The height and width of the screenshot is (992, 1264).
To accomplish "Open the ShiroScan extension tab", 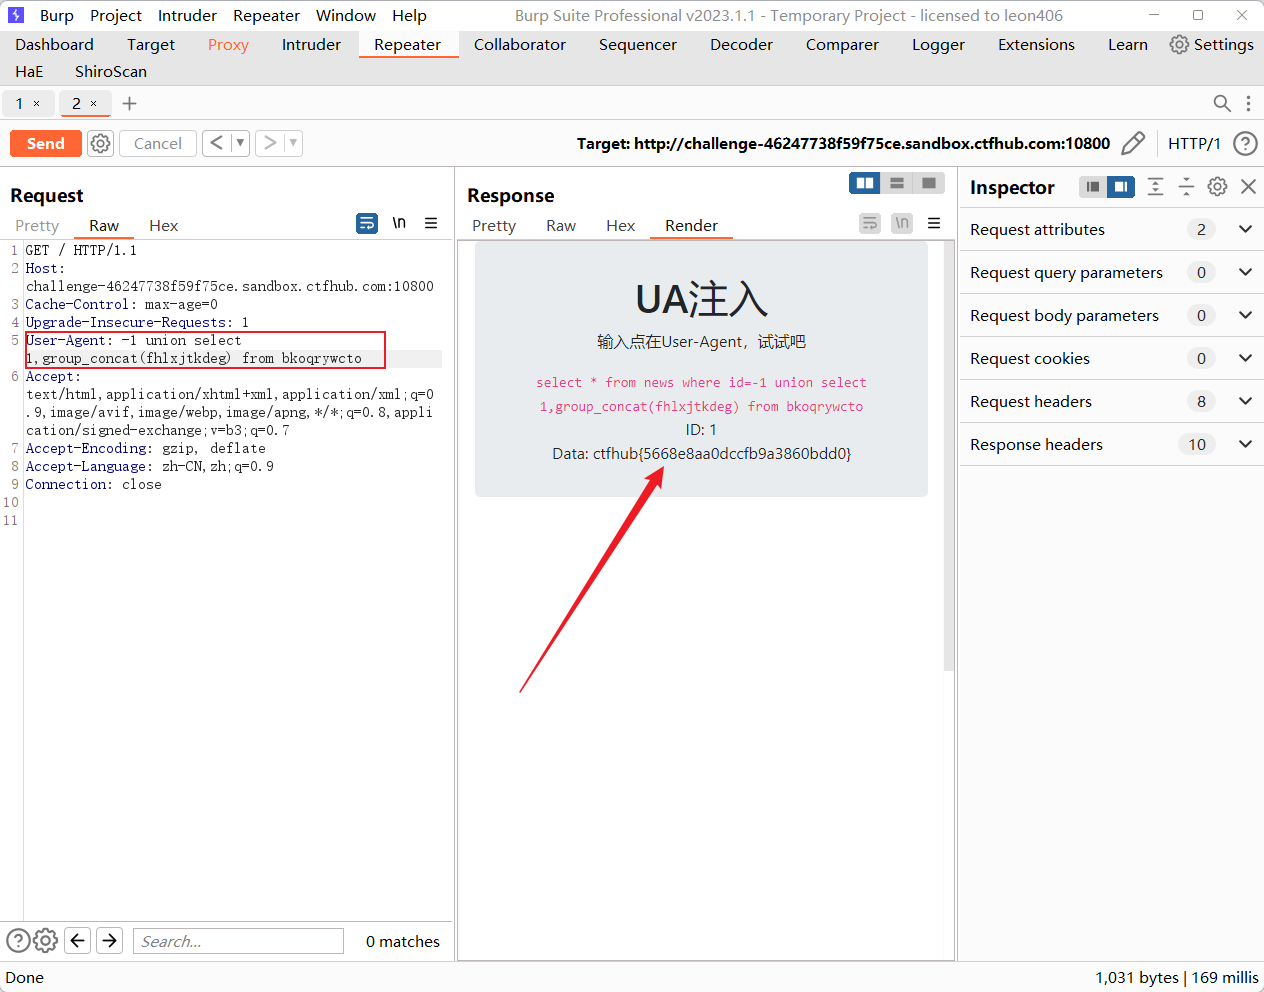I will pos(111,71).
